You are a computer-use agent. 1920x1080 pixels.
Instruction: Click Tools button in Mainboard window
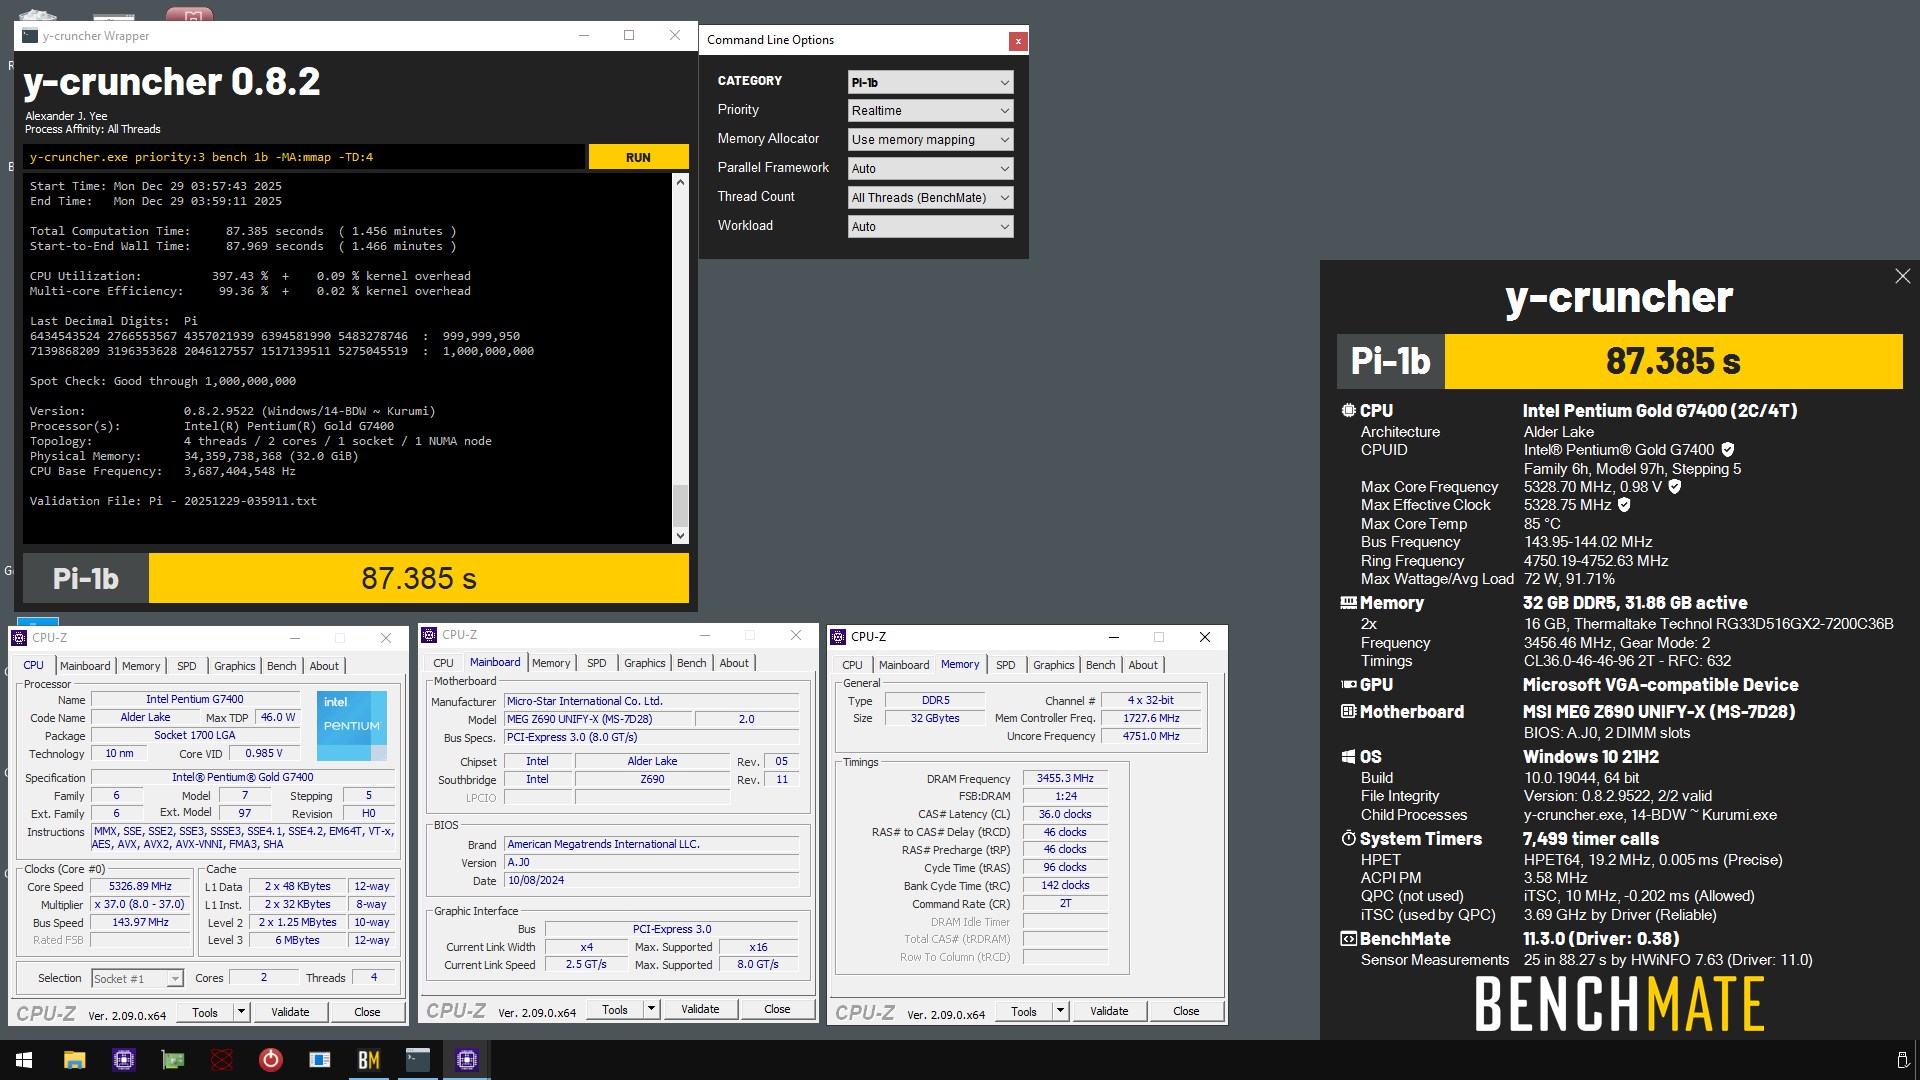[x=615, y=1010]
